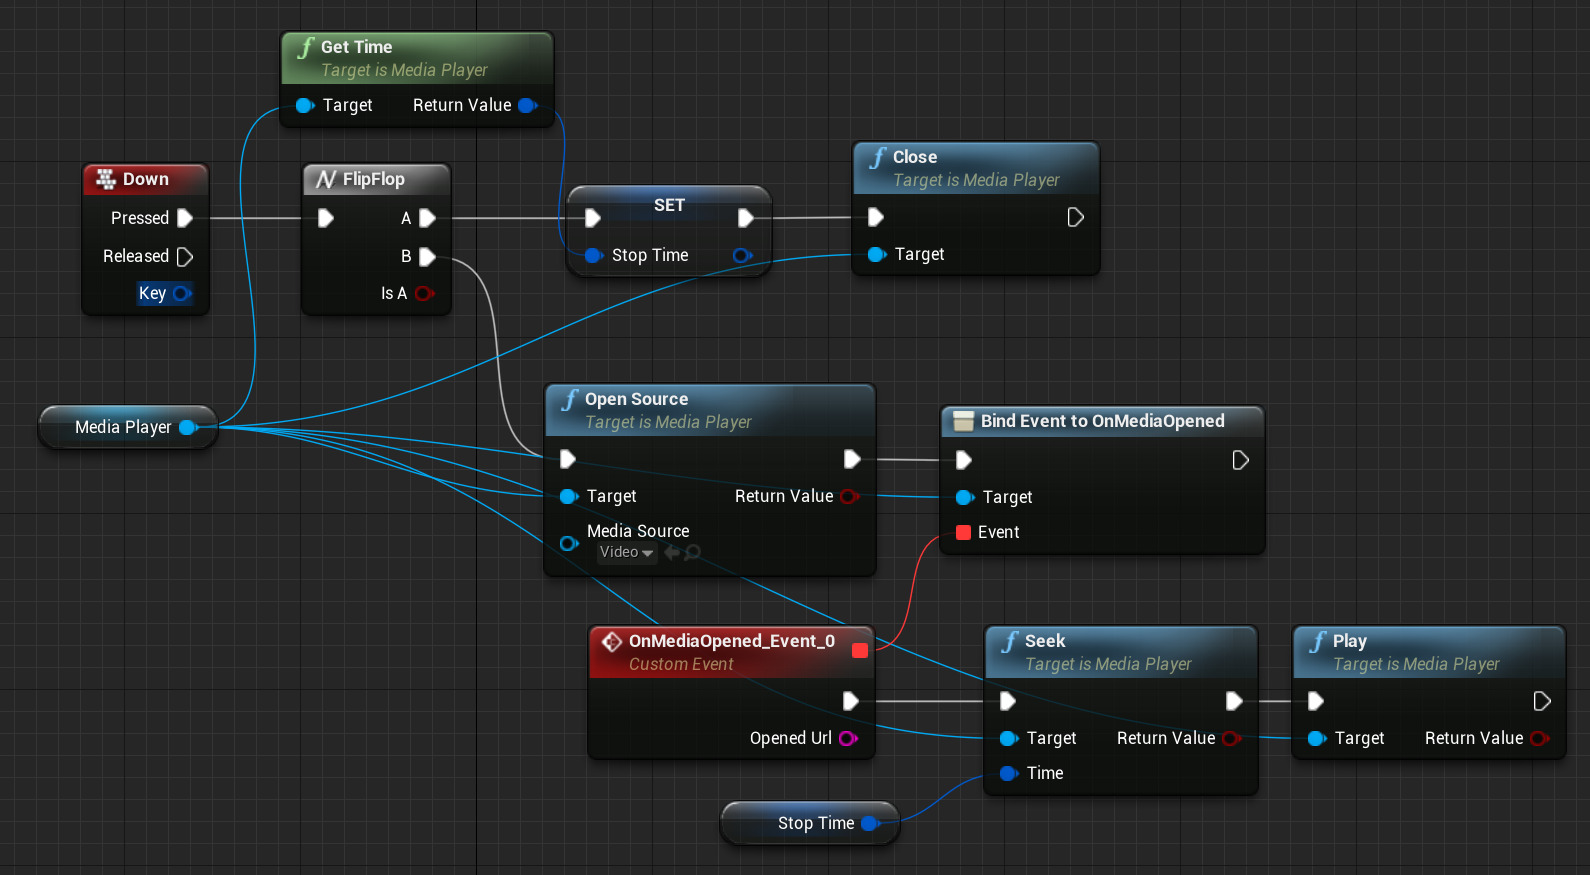Click the Opened Url output pin
The width and height of the screenshot is (1590, 875).
tap(847, 738)
